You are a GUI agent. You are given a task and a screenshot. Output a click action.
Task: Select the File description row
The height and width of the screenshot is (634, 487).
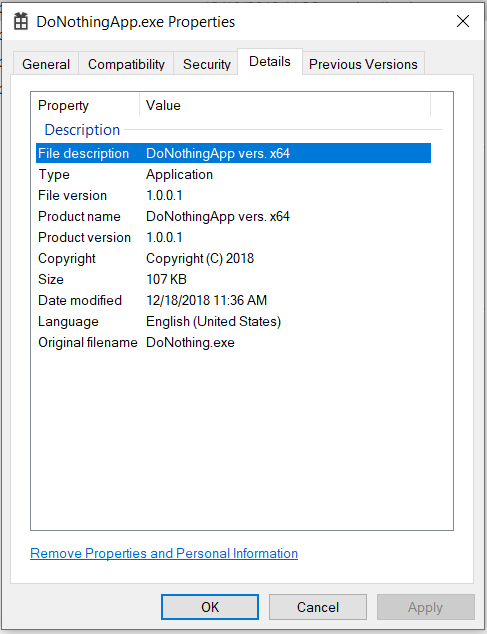pyautogui.click(x=233, y=153)
